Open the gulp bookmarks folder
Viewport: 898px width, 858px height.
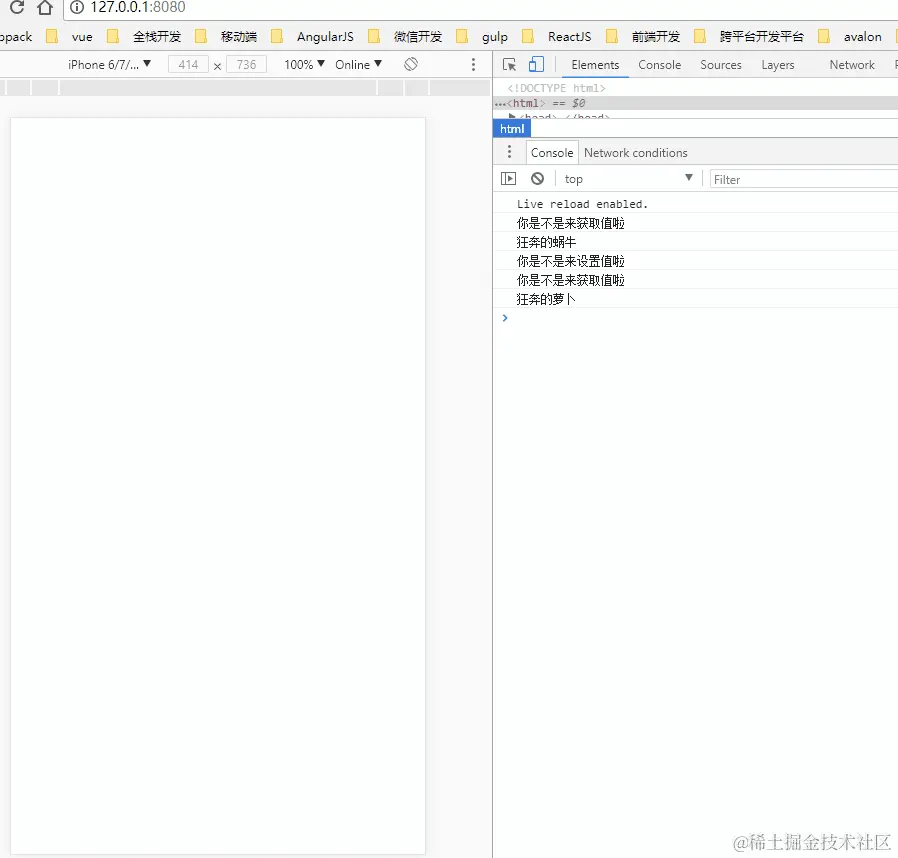click(482, 37)
